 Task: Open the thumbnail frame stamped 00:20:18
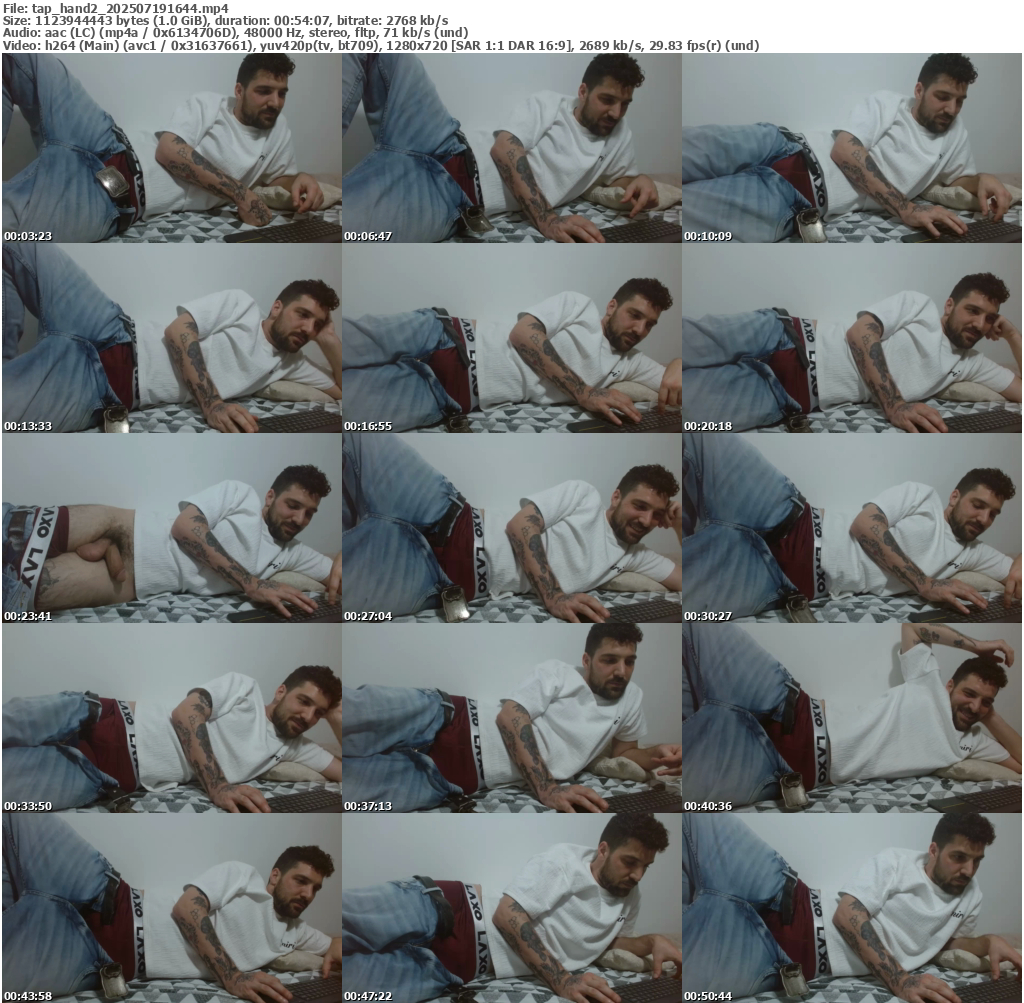click(852, 338)
